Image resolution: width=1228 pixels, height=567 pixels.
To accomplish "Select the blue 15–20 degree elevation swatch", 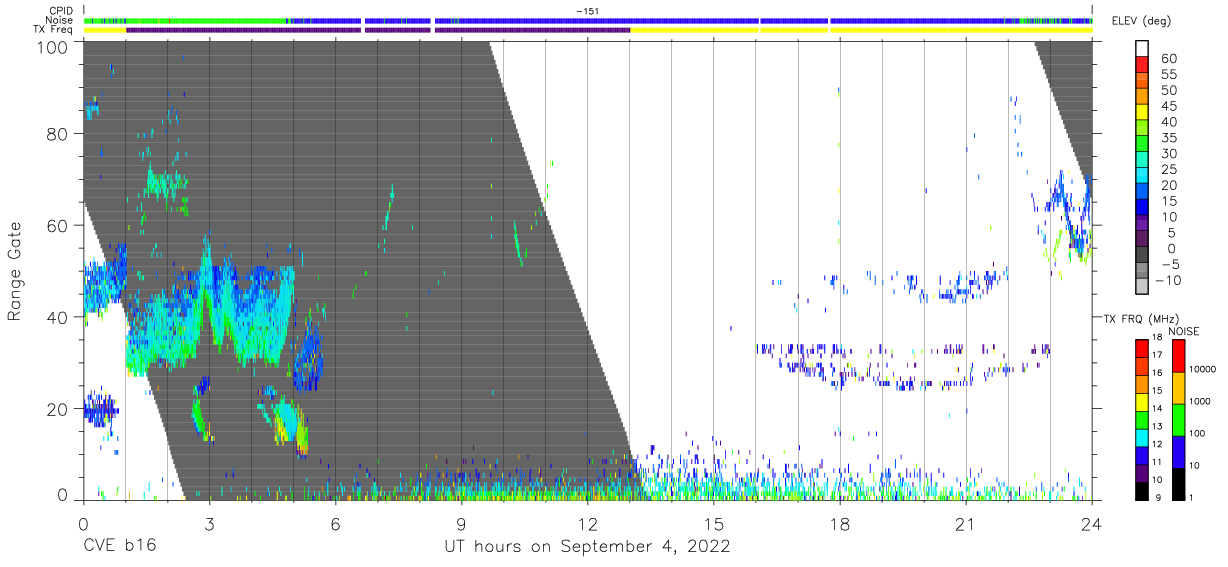I will (1142, 193).
